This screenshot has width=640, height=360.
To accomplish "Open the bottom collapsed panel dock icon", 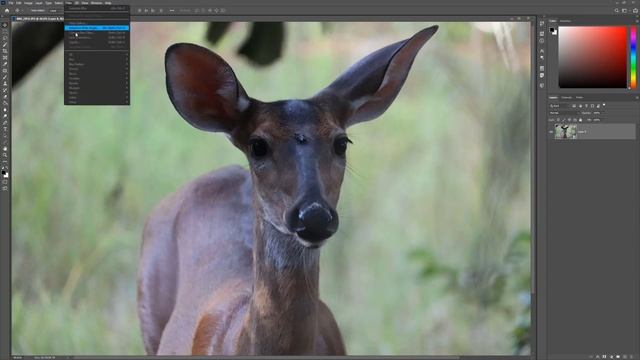I will [542, 85].
